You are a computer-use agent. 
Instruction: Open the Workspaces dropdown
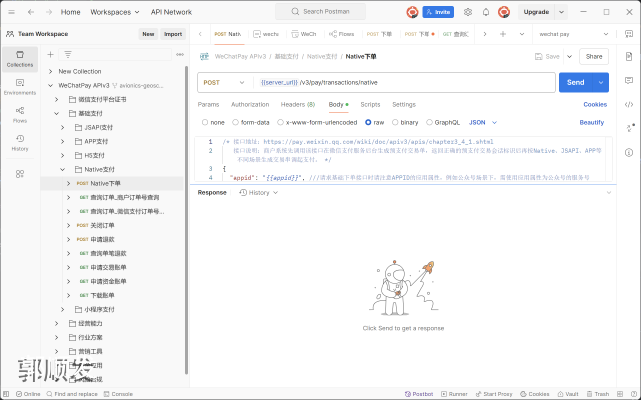(115, 12)
